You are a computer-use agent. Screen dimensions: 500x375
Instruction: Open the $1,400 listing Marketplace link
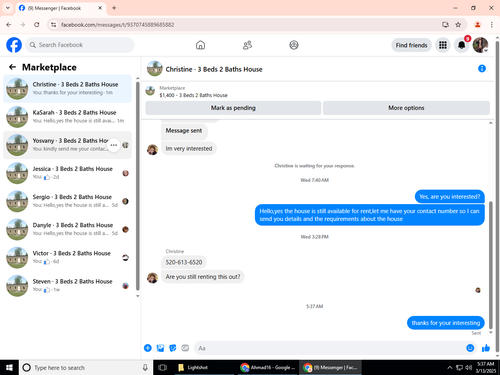click(x=193, y=92)
